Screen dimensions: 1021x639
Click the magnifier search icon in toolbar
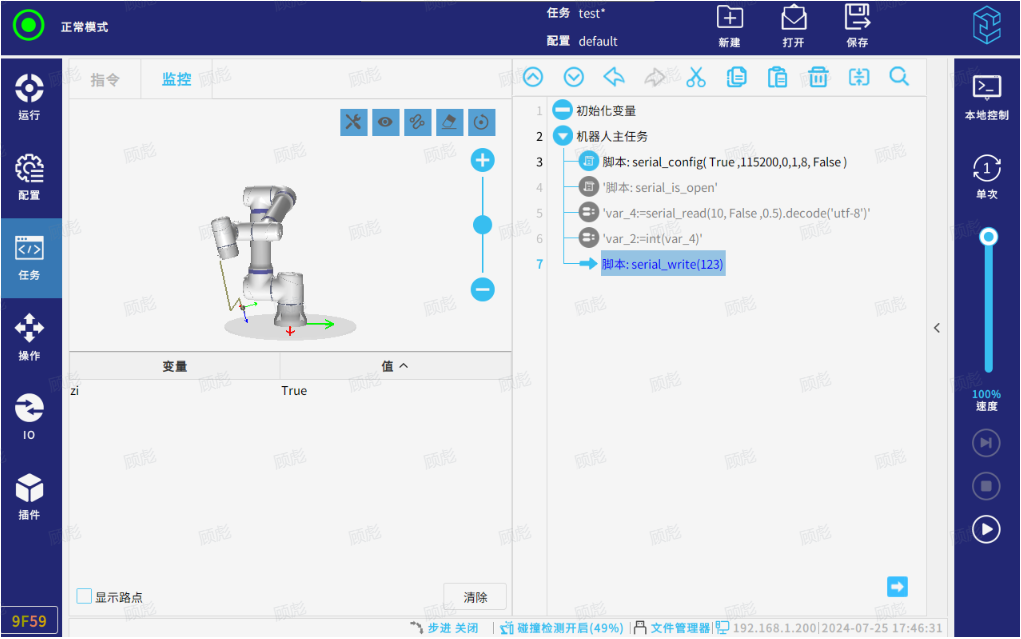click(899, 77)
